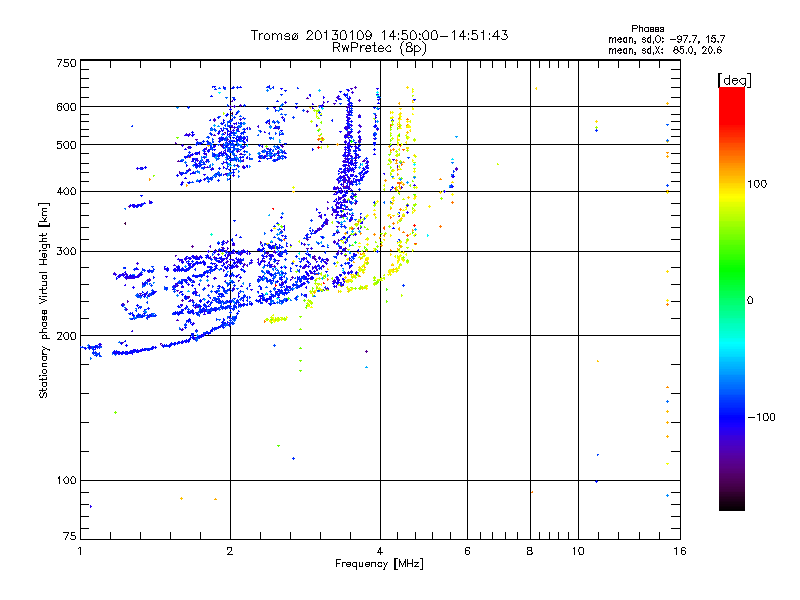This screenshot has width=800, height=600.
Task: Click the x-axis tick label '10'
Action: pyautogui.click(x=578, y=551)
